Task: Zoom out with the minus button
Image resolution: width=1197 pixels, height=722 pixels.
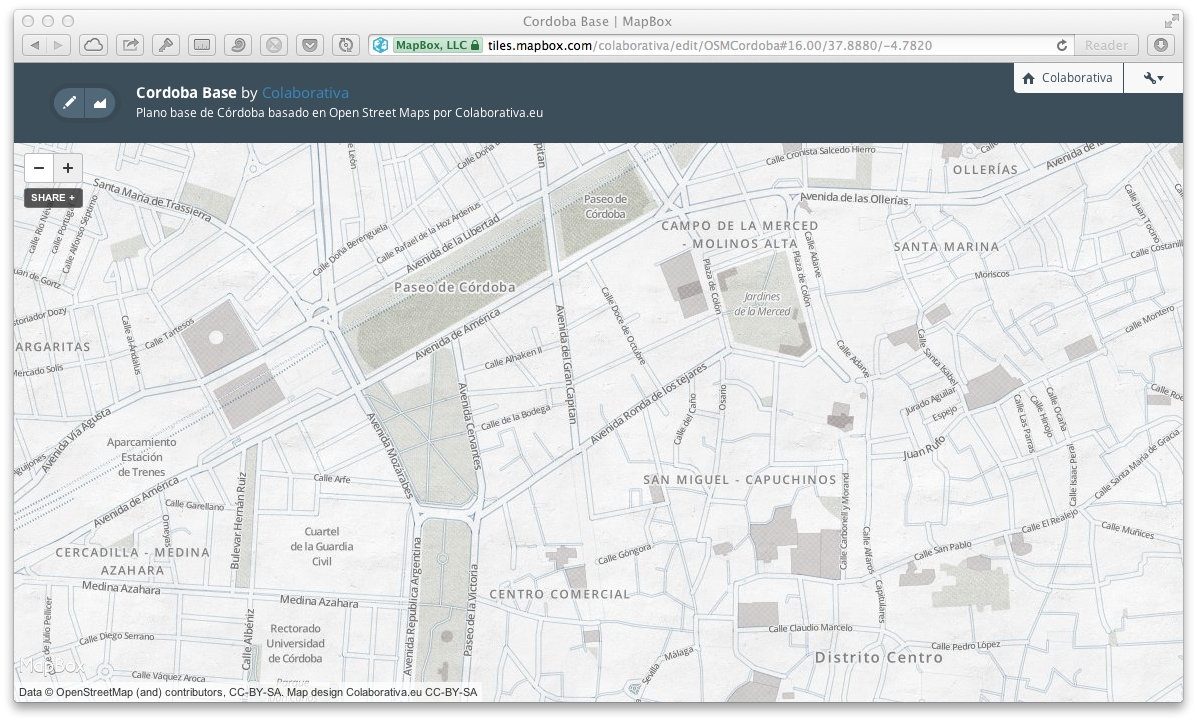Action: tap(38, 168)
